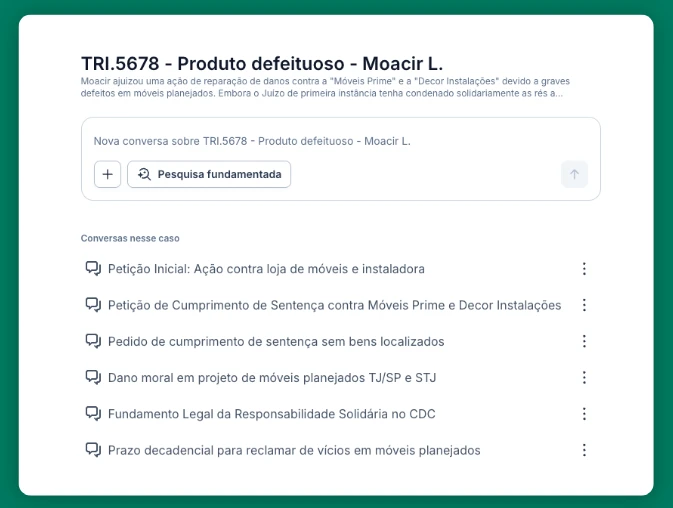Screen dimensions: 673x508
Task: Open options menu for Petição de Cumprimento de Sentença
Action: coord(584,305)
